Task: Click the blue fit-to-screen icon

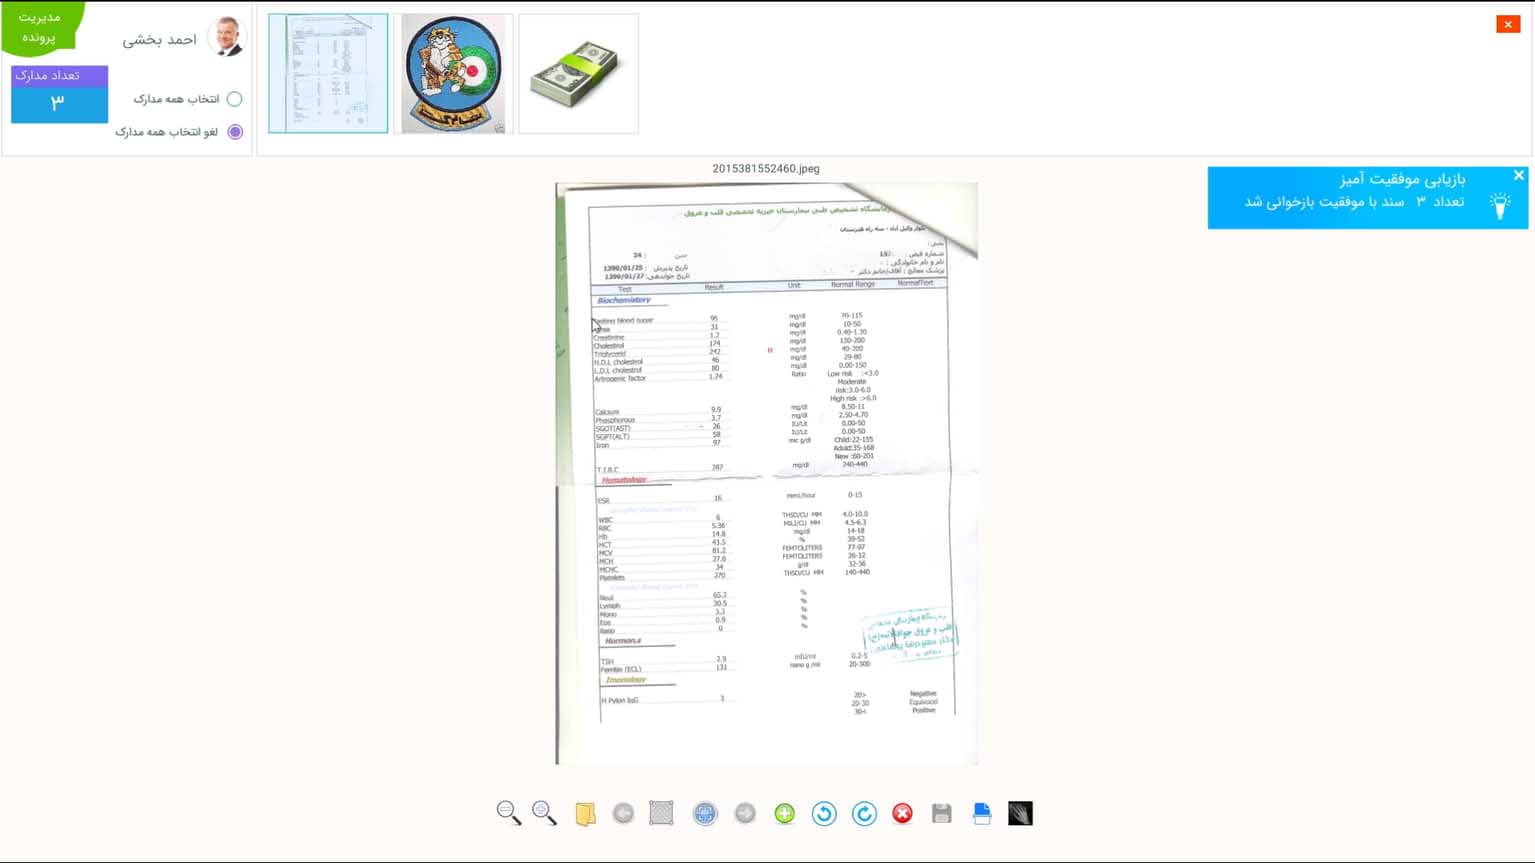Action: click(705, 814)
